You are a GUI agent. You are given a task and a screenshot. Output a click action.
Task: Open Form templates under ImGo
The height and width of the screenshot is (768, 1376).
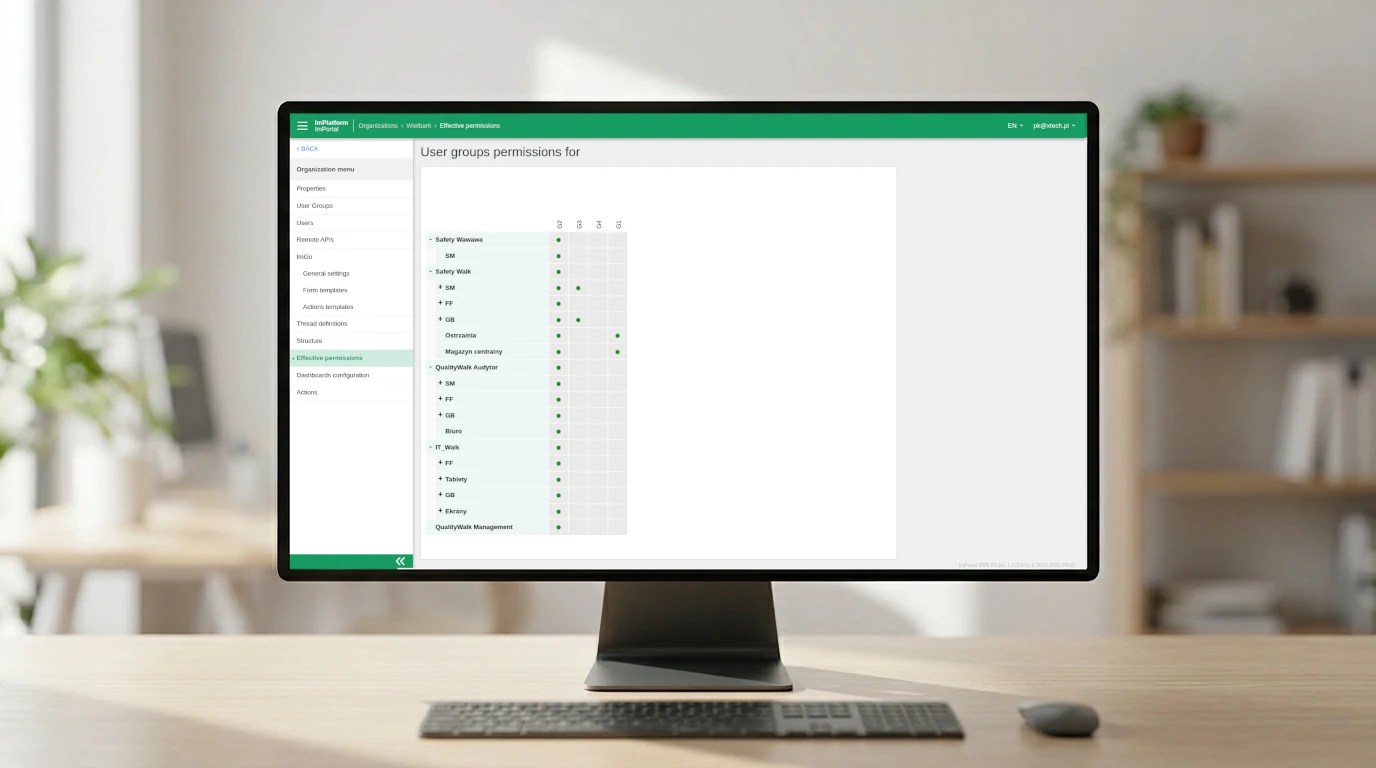325,290
